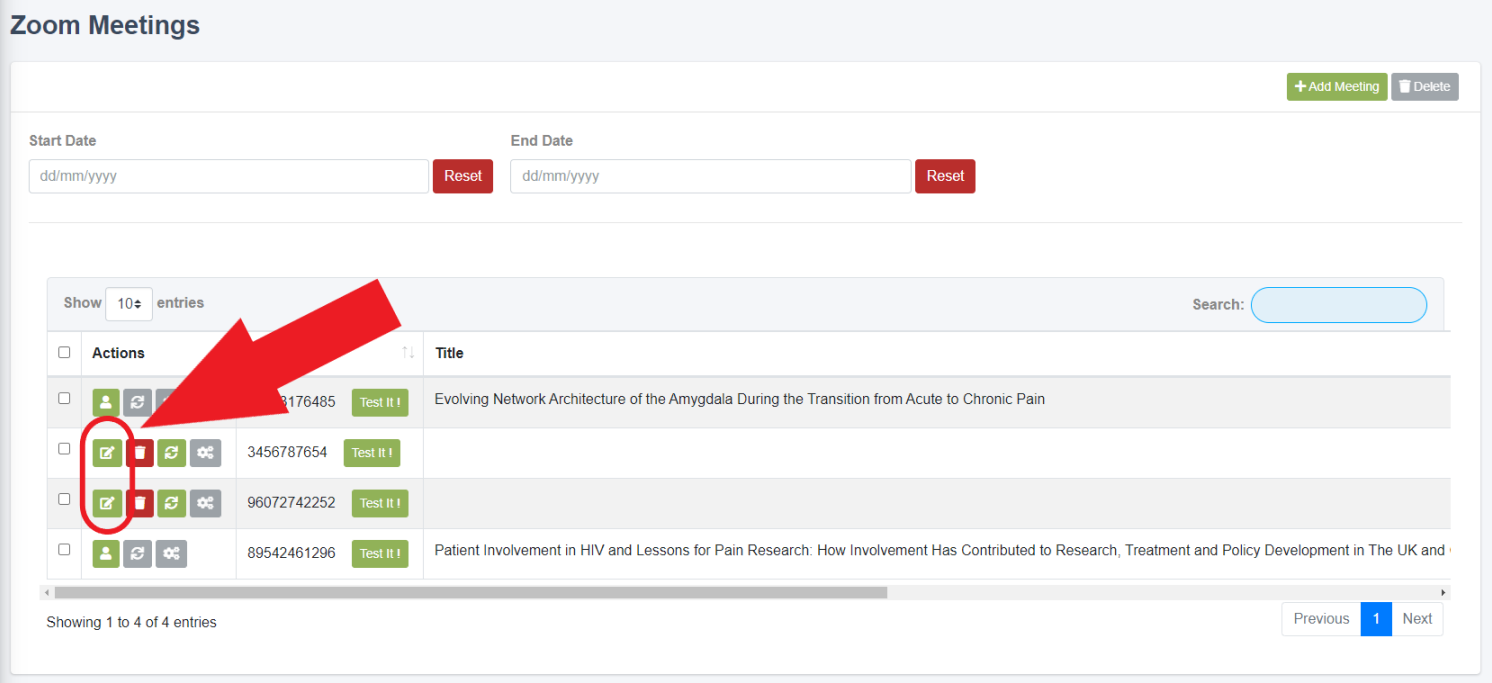
Task: Click the Add Meeting button
Action: click(x=1337, y=87)
